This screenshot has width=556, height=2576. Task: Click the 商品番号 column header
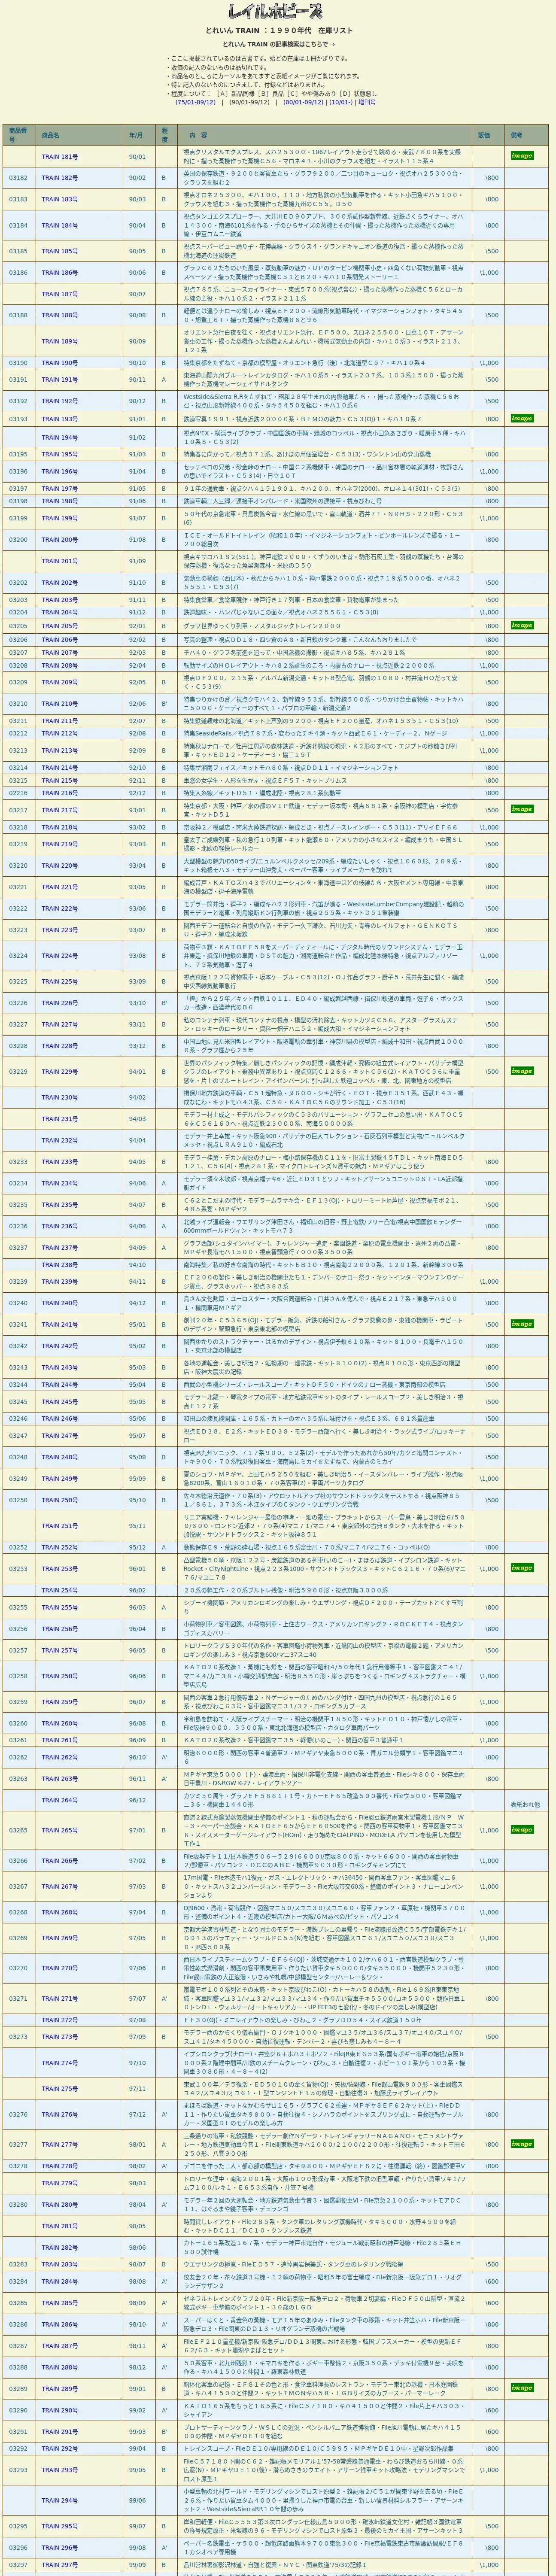click(x=19, y=135)
